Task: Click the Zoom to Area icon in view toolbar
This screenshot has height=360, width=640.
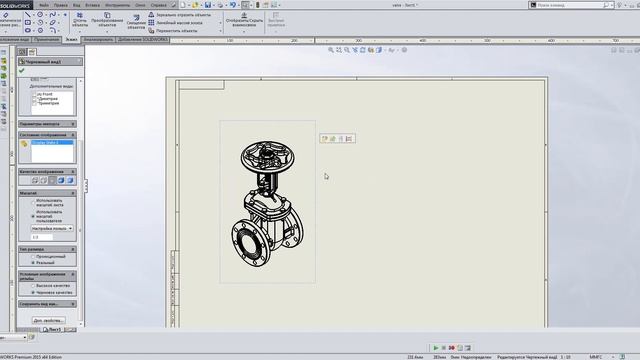Action: 339,50
